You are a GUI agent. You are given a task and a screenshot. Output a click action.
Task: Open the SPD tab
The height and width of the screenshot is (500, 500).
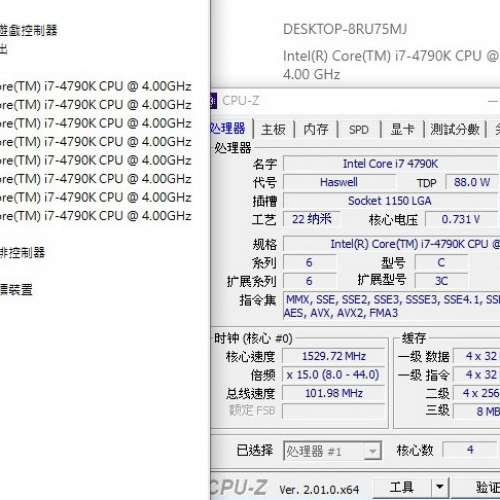359,129
